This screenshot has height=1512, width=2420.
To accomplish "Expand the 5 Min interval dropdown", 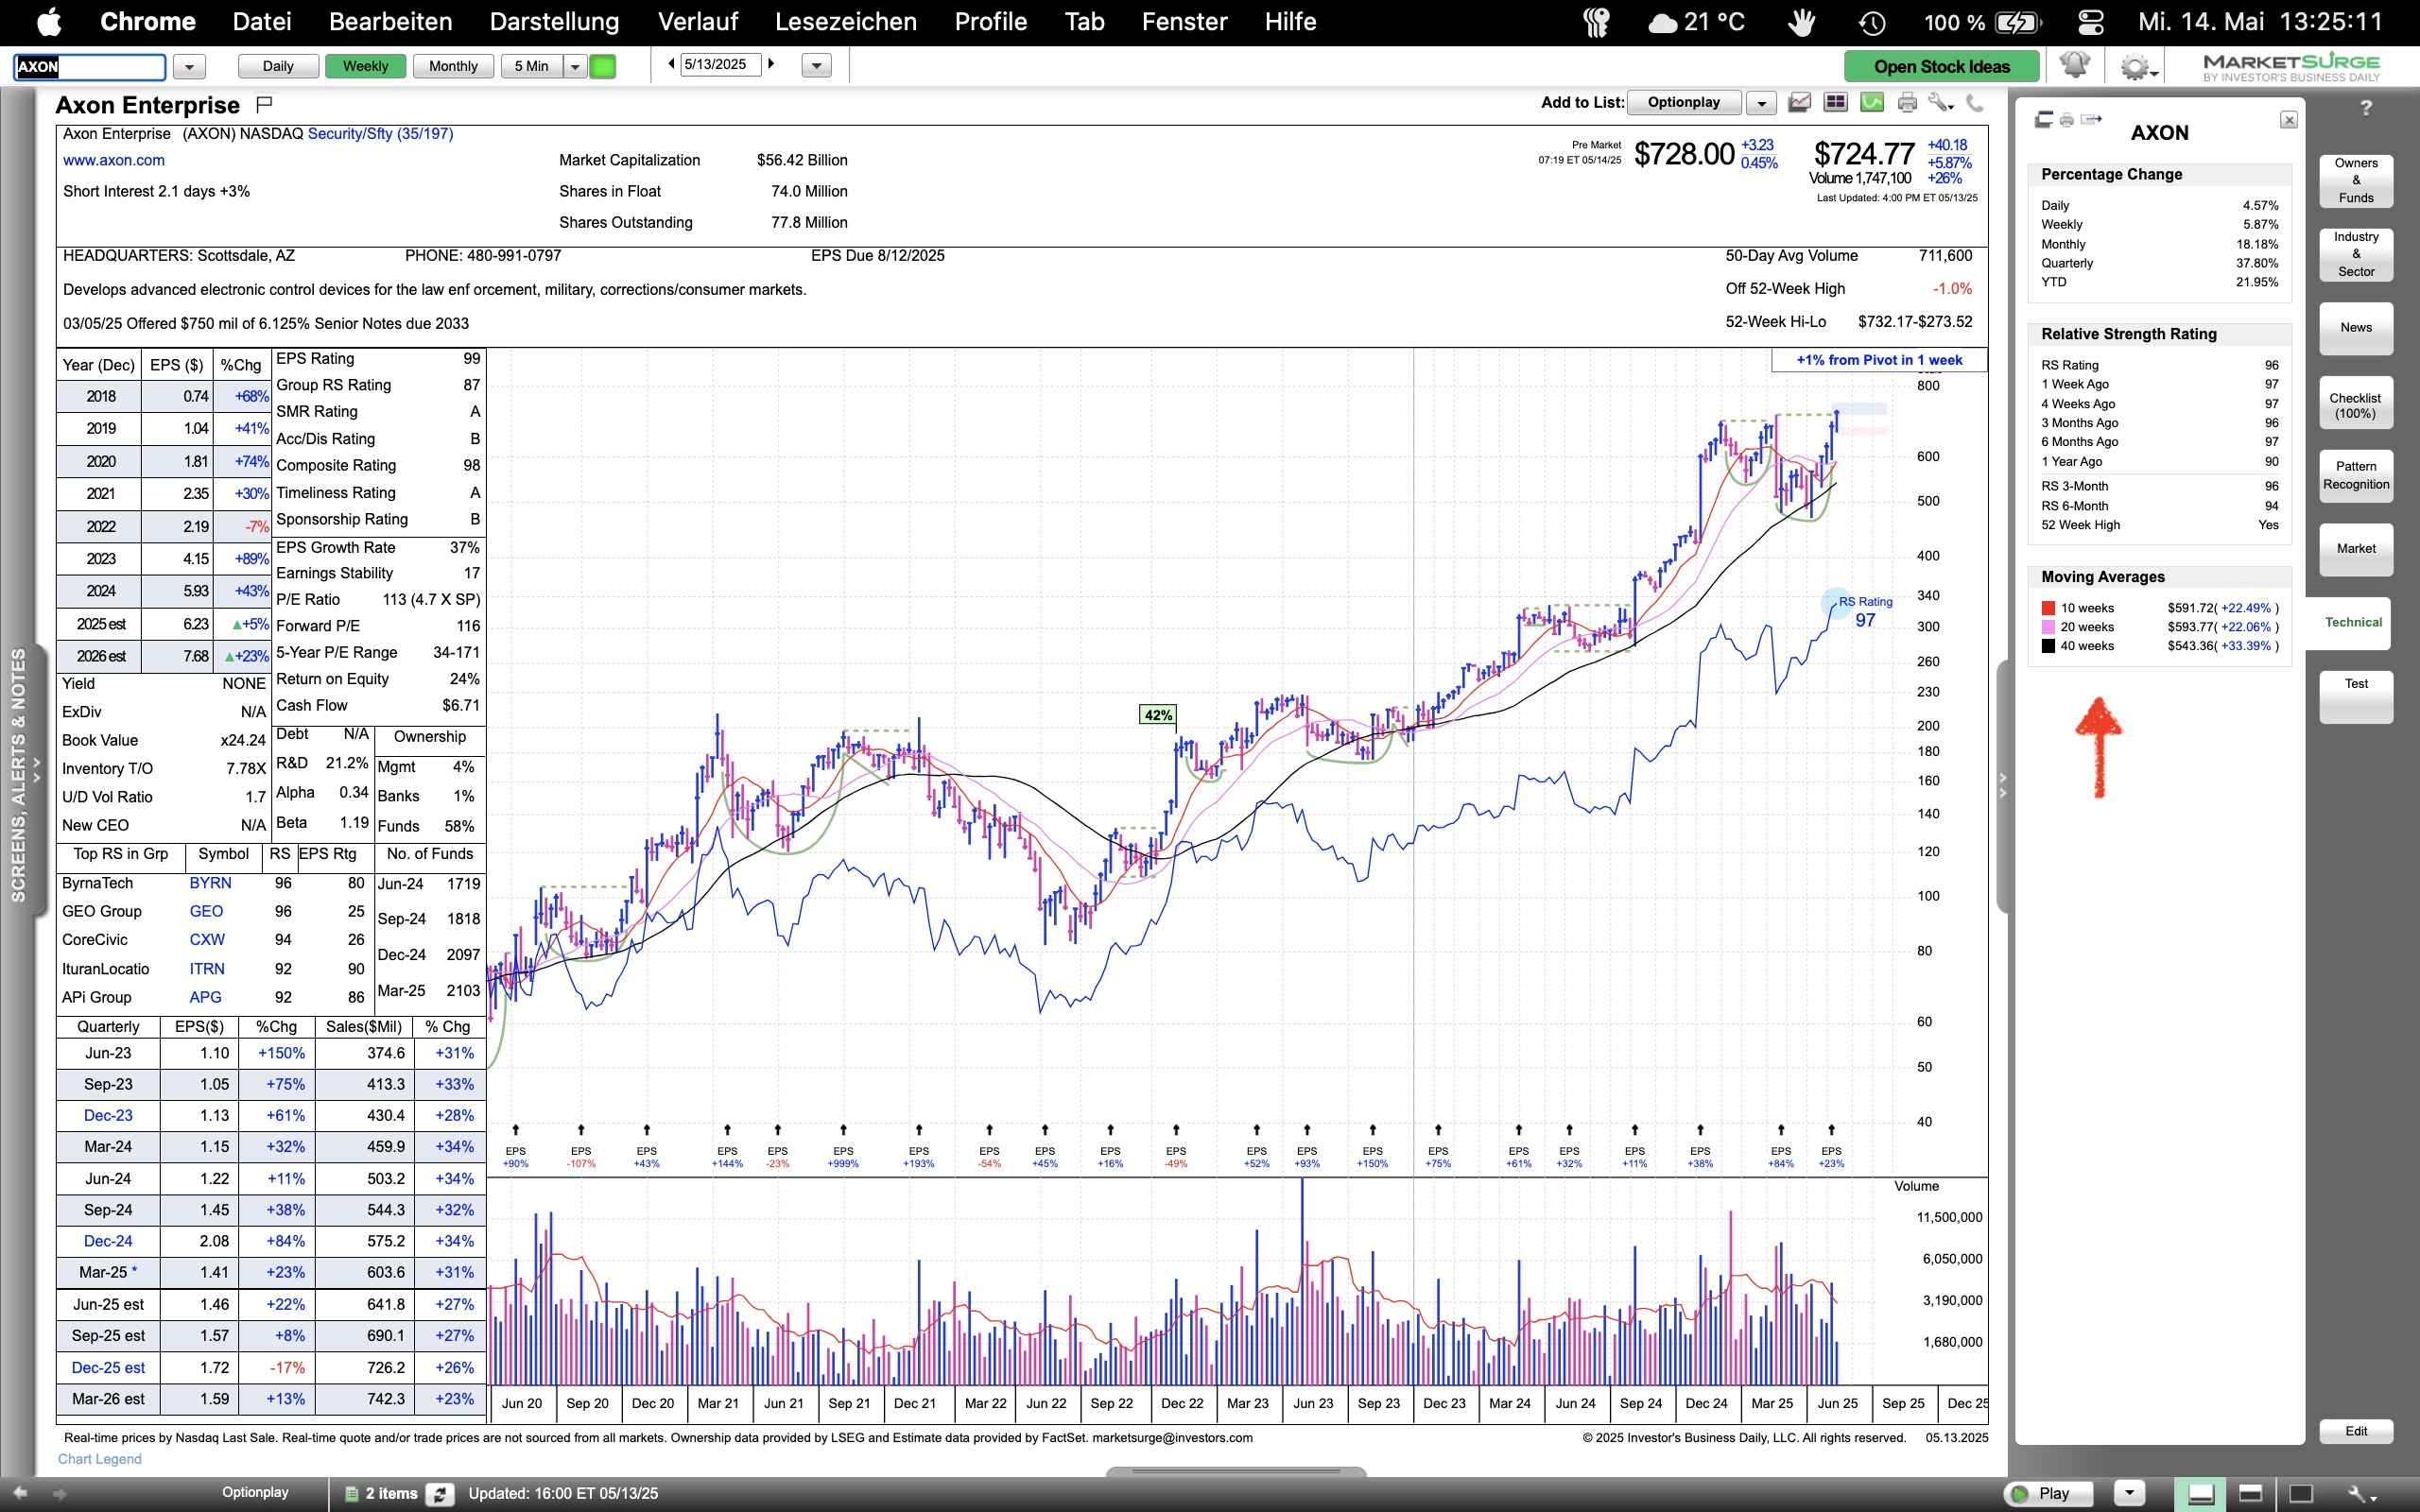I will (575, 67).
